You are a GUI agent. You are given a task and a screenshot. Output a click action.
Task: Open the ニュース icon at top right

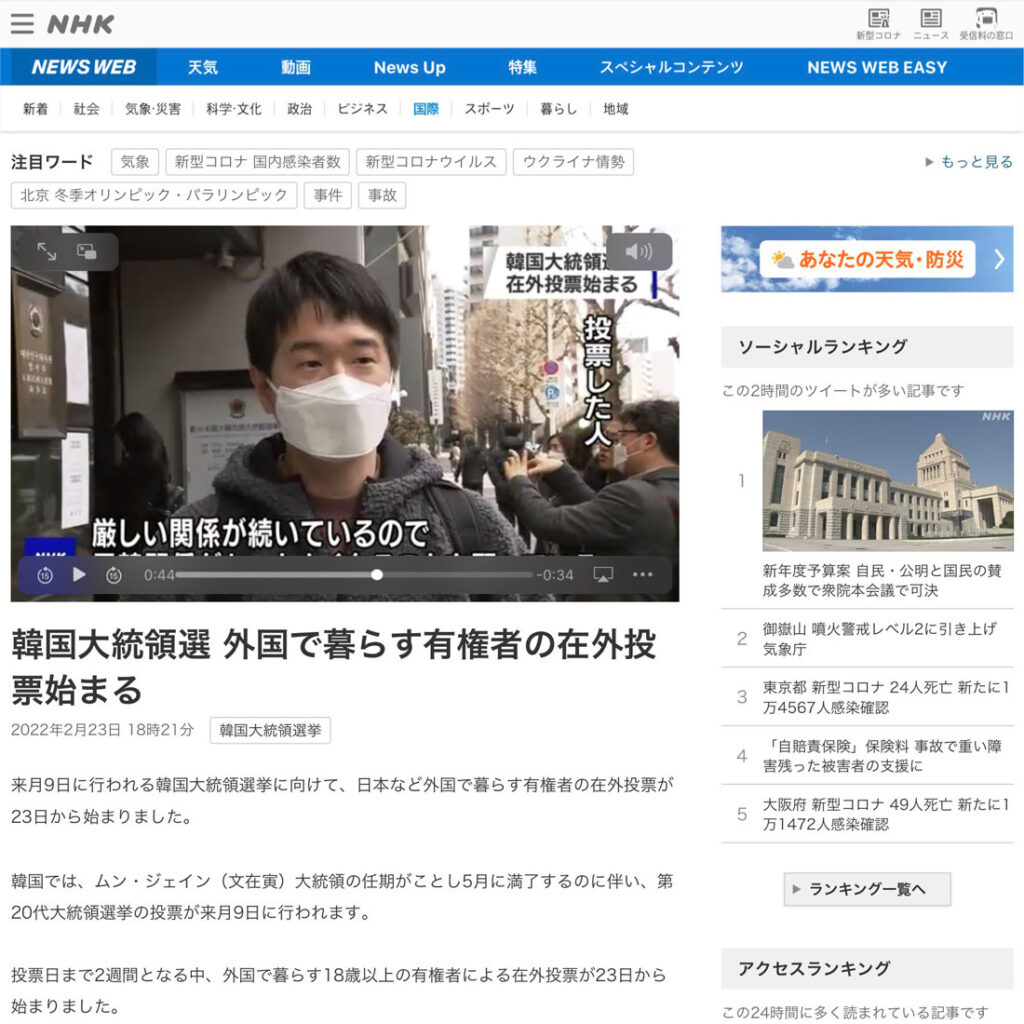point(931,20)
